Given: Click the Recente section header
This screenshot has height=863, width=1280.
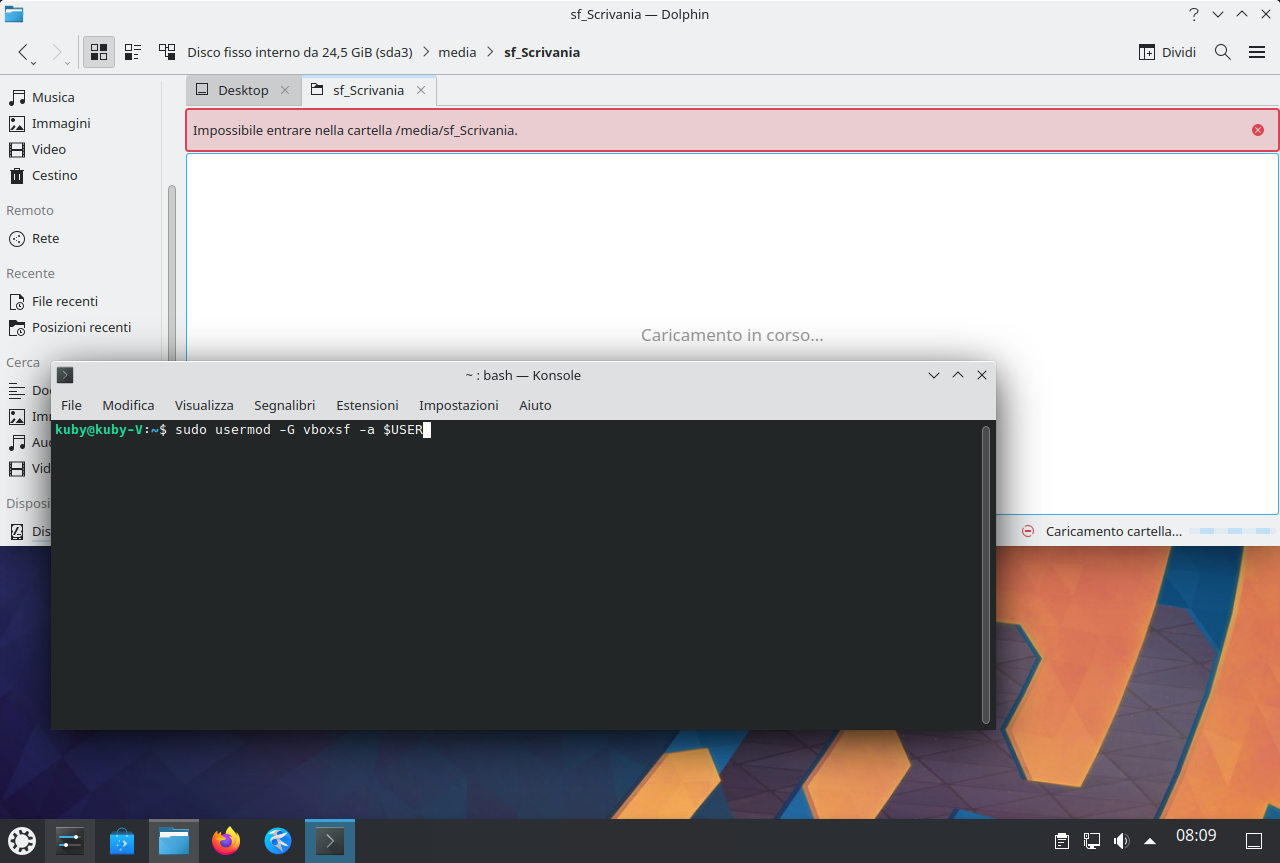Looking at the screenshot, I should [30, 273].
